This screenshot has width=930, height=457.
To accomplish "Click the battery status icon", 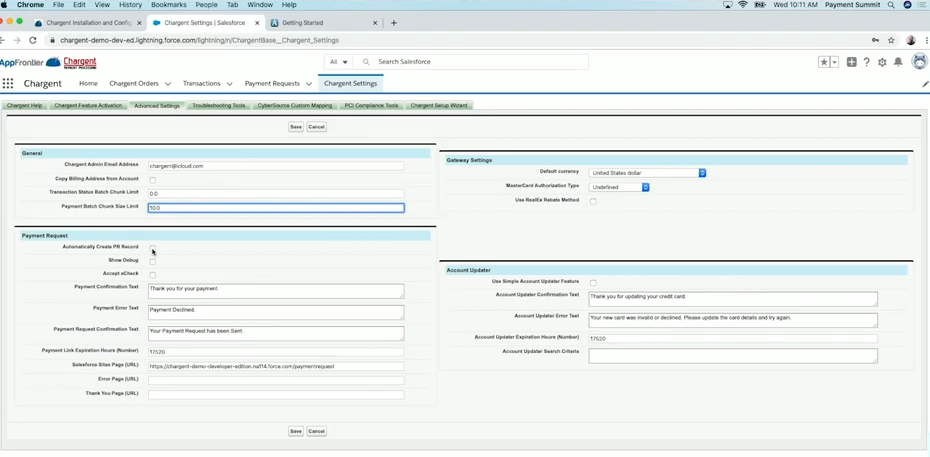I will tap(759, 5).
